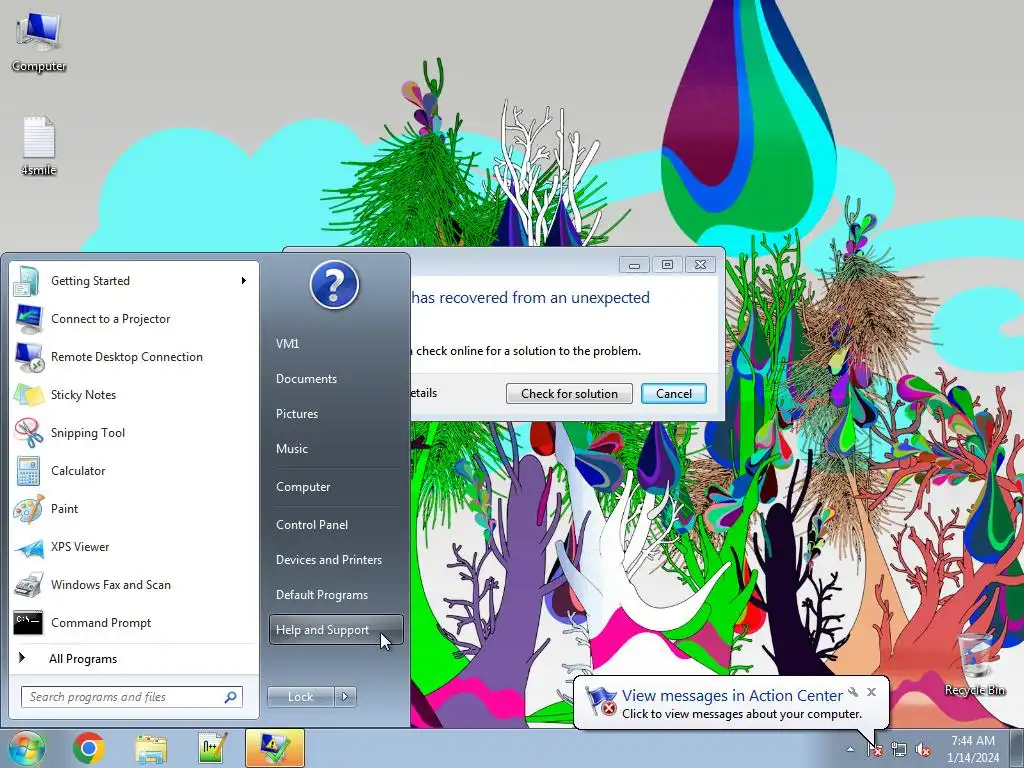This screenshot has height=768, width=1024.
Task: Open Default Programs
Action: 322,595
